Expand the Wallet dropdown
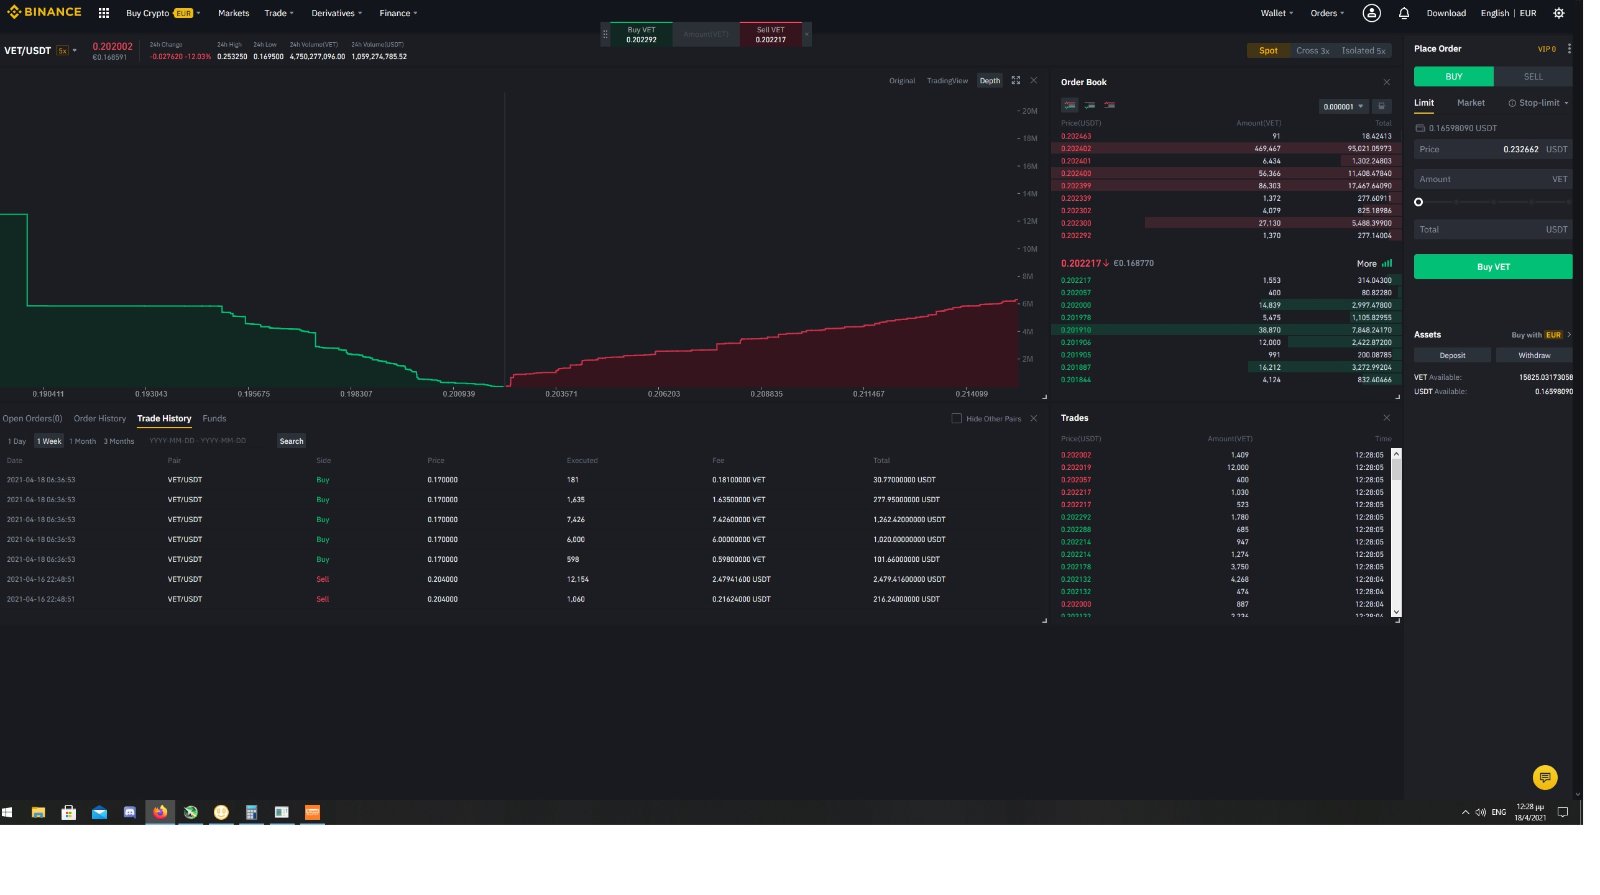Image resolution: width=1600 pixels, height=895 pixels. coord(1277,13)
